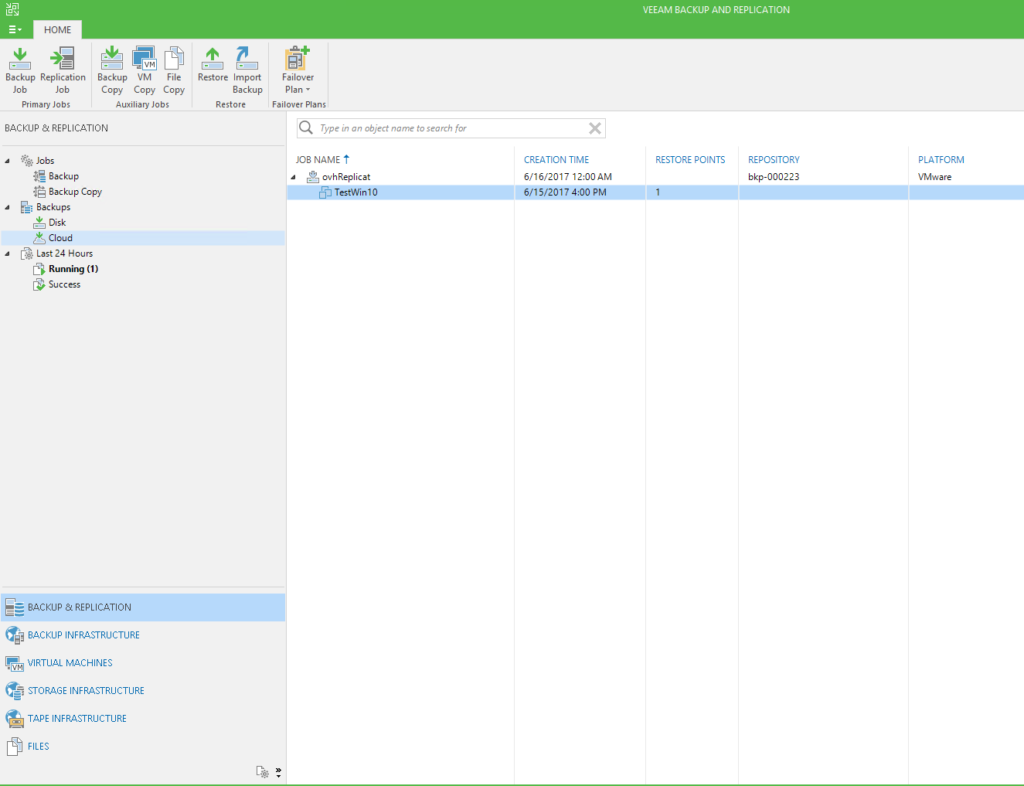This screenshot has width=1024, height=786.
Task: Clear the search box with X
Action: (x=595, y=128)
